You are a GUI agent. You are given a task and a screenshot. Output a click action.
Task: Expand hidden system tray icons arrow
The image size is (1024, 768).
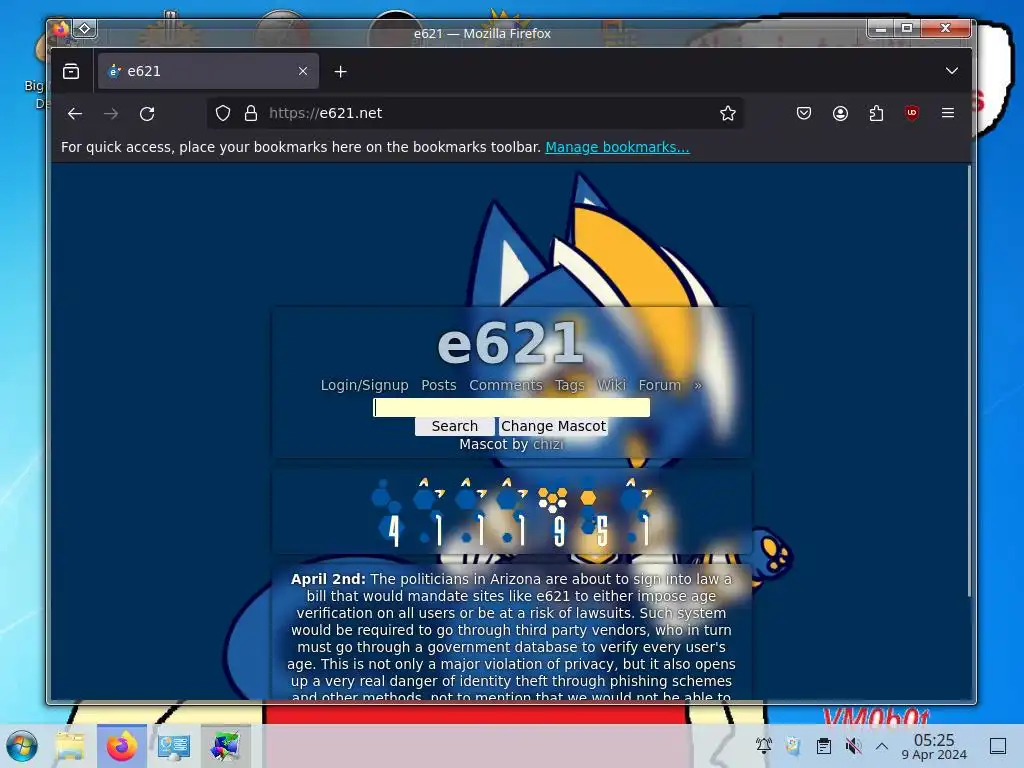882,745
